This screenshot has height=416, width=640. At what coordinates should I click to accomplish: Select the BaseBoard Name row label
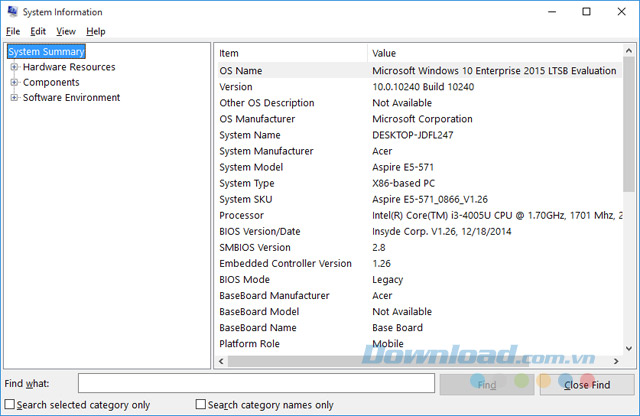point(258,327)
